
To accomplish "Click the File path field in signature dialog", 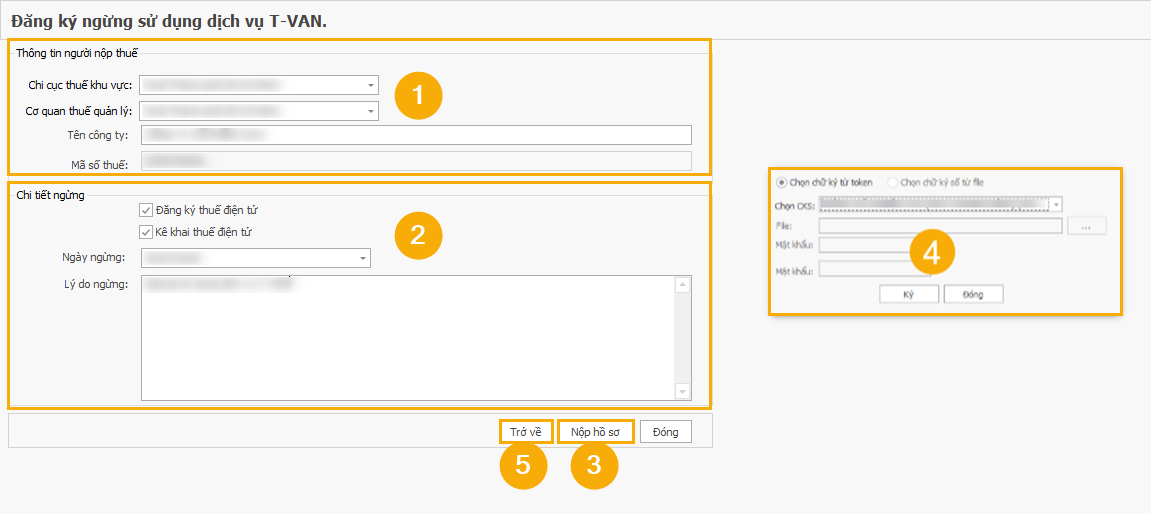I will pyautogui.click(x=941, y=226).
